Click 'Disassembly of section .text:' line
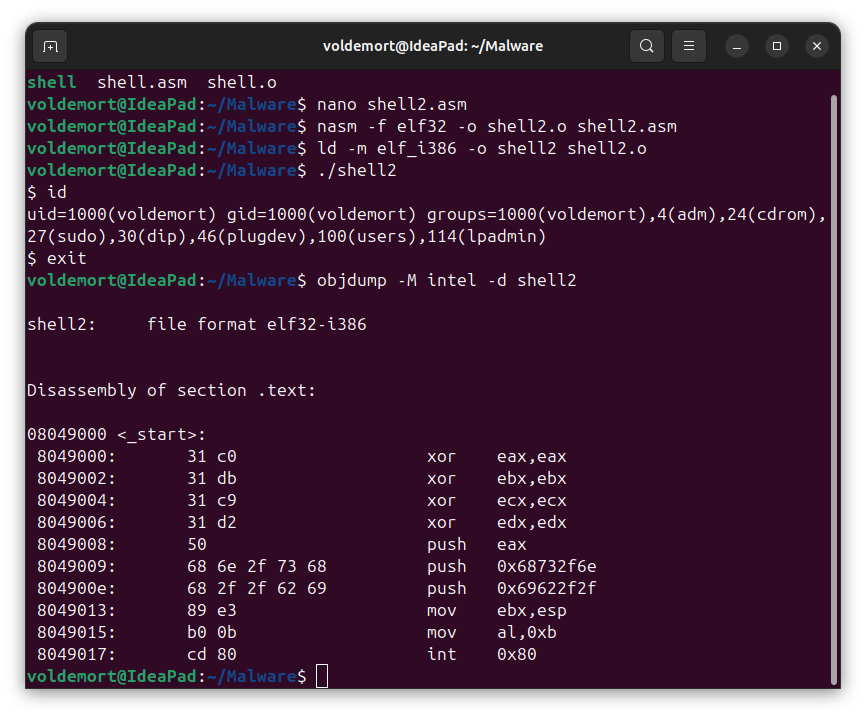The width and height of the screenshot is (866, 717). [172, 391]
